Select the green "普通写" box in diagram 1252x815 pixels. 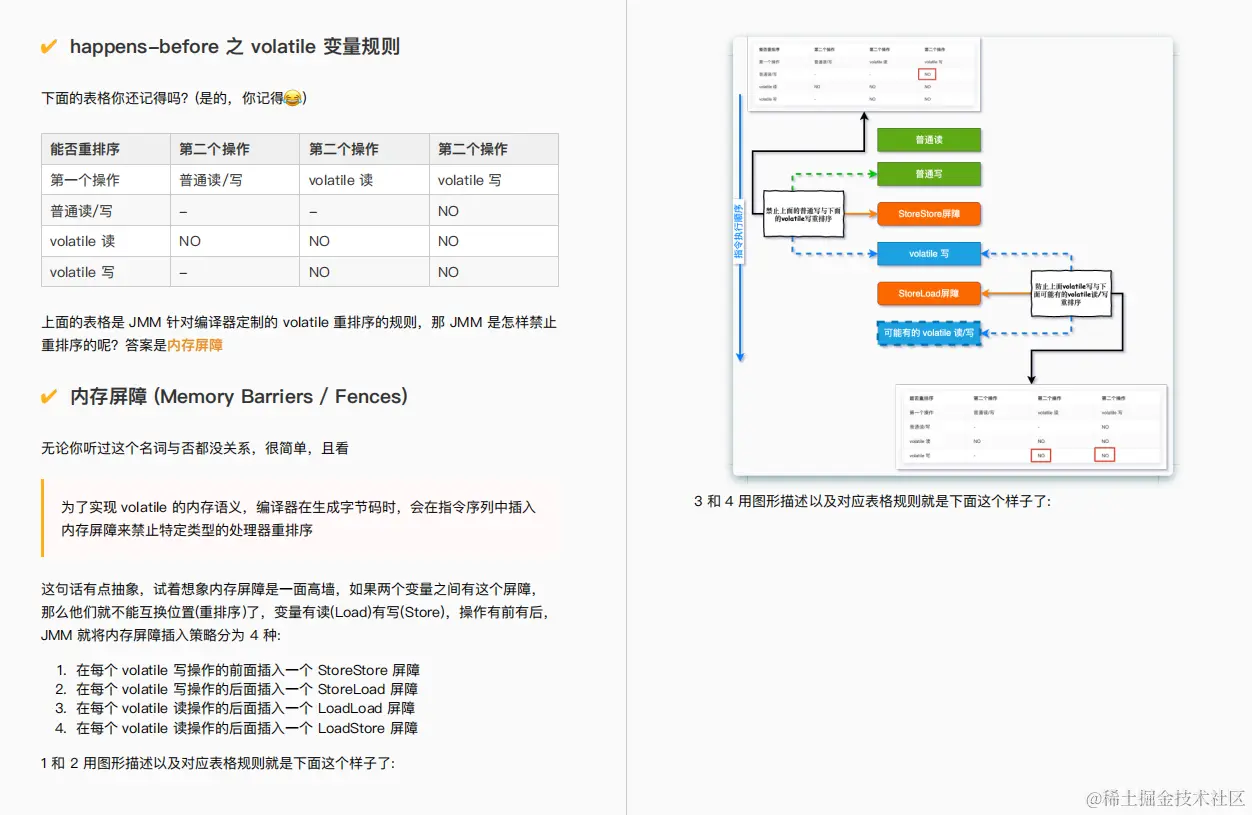(x=928, y=174)
